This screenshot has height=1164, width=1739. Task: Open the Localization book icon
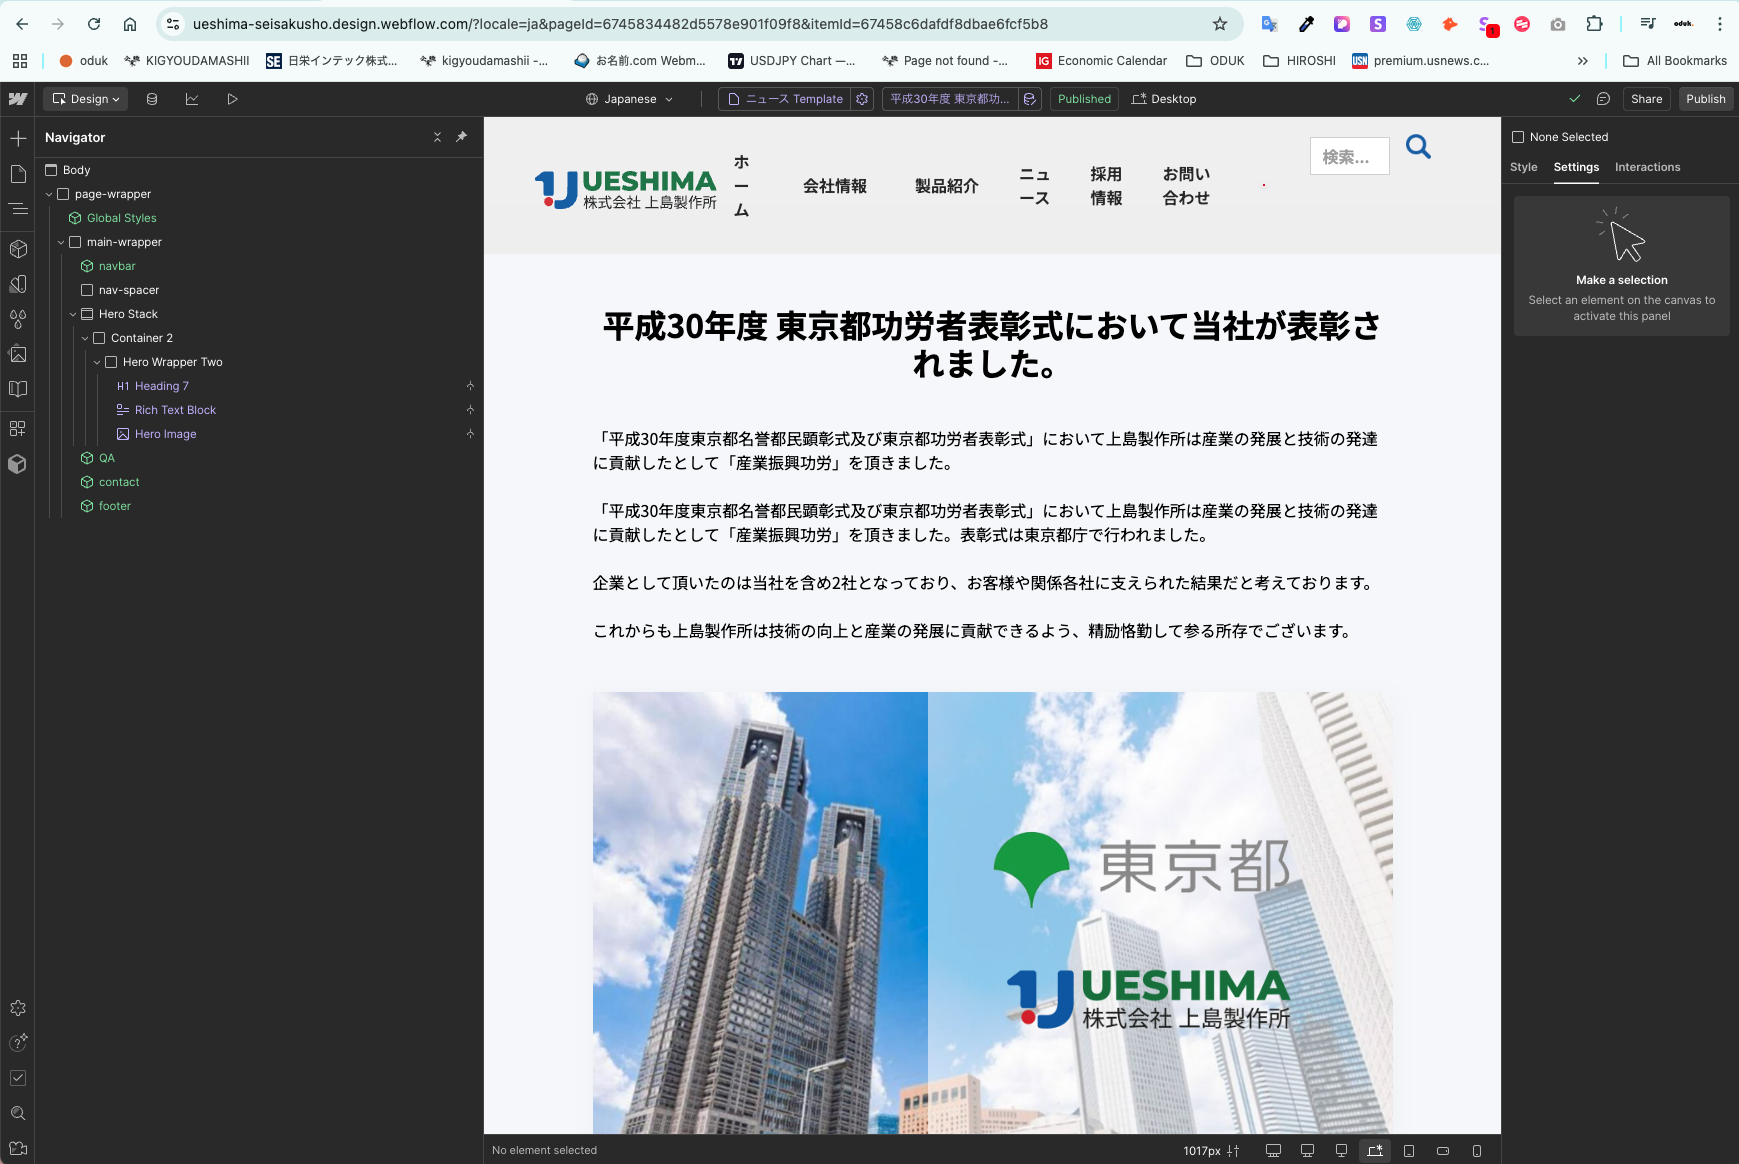(18, 389)
